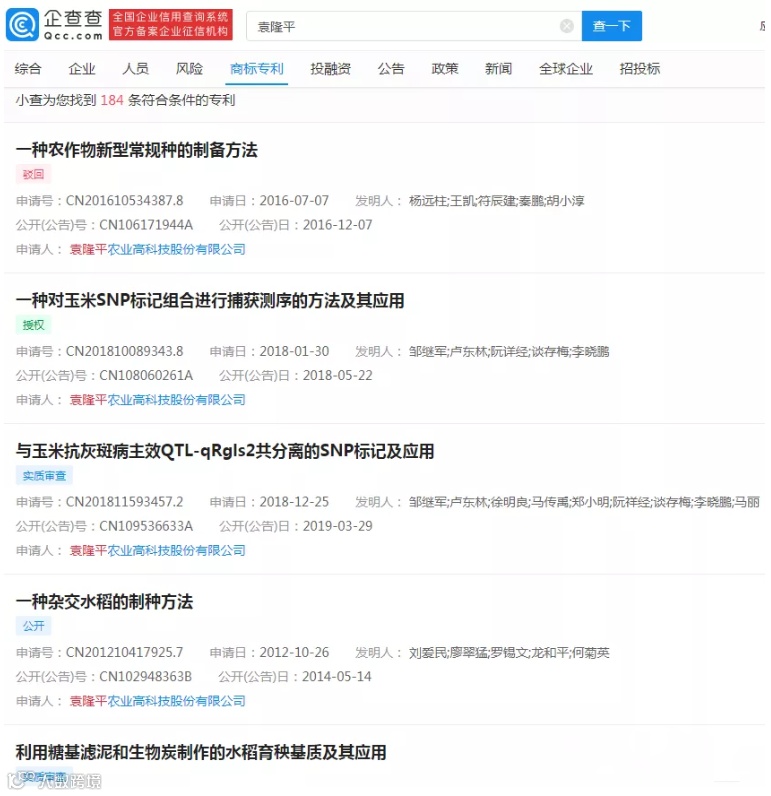Open patent 与玉米抗灰斑病主效QTL-qRgls2共分离的SNP标记及应用
The height and width of the screenshot is (796, 771).
225,451
